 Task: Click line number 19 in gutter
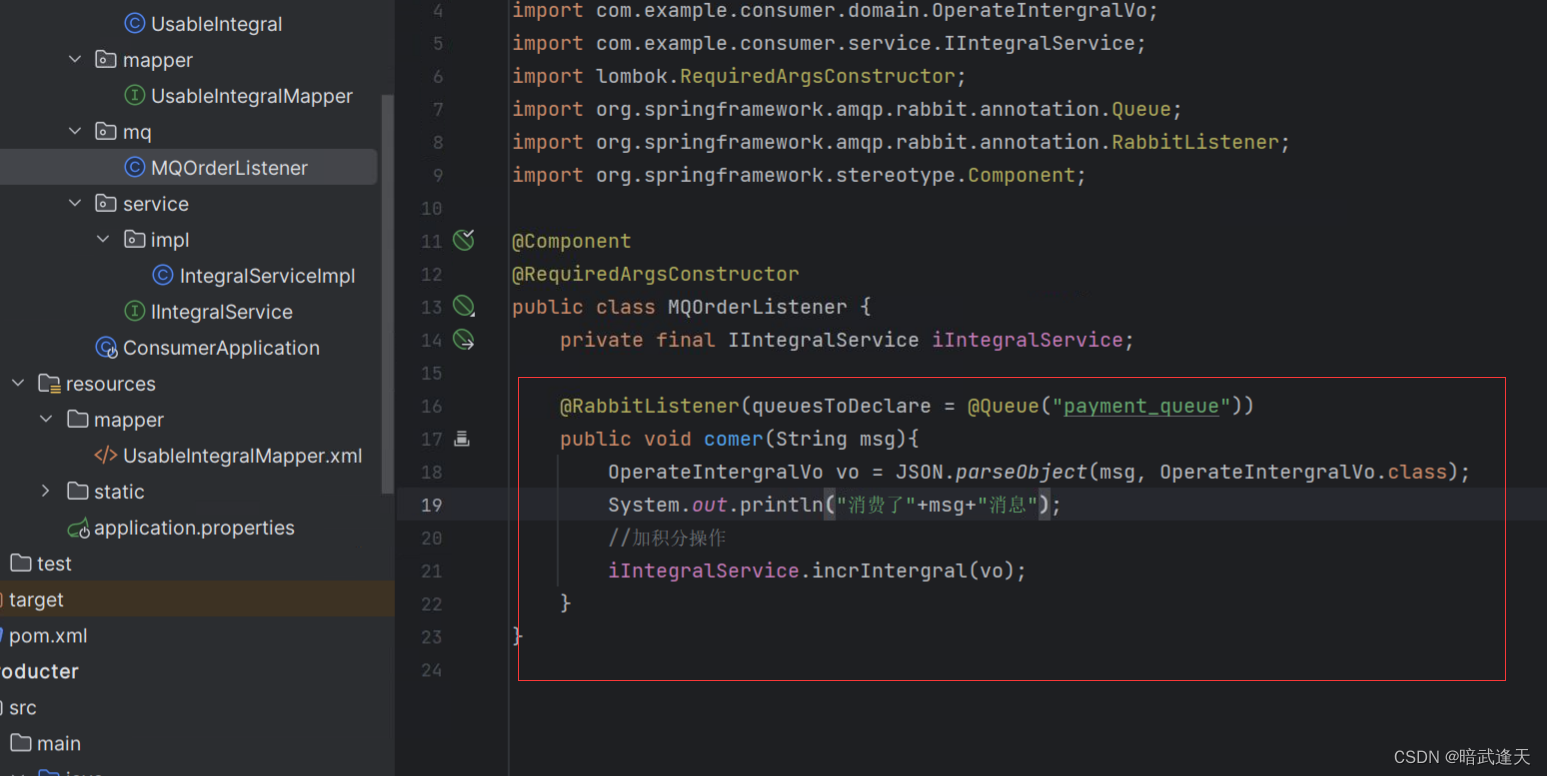click(x=431, y=505)
